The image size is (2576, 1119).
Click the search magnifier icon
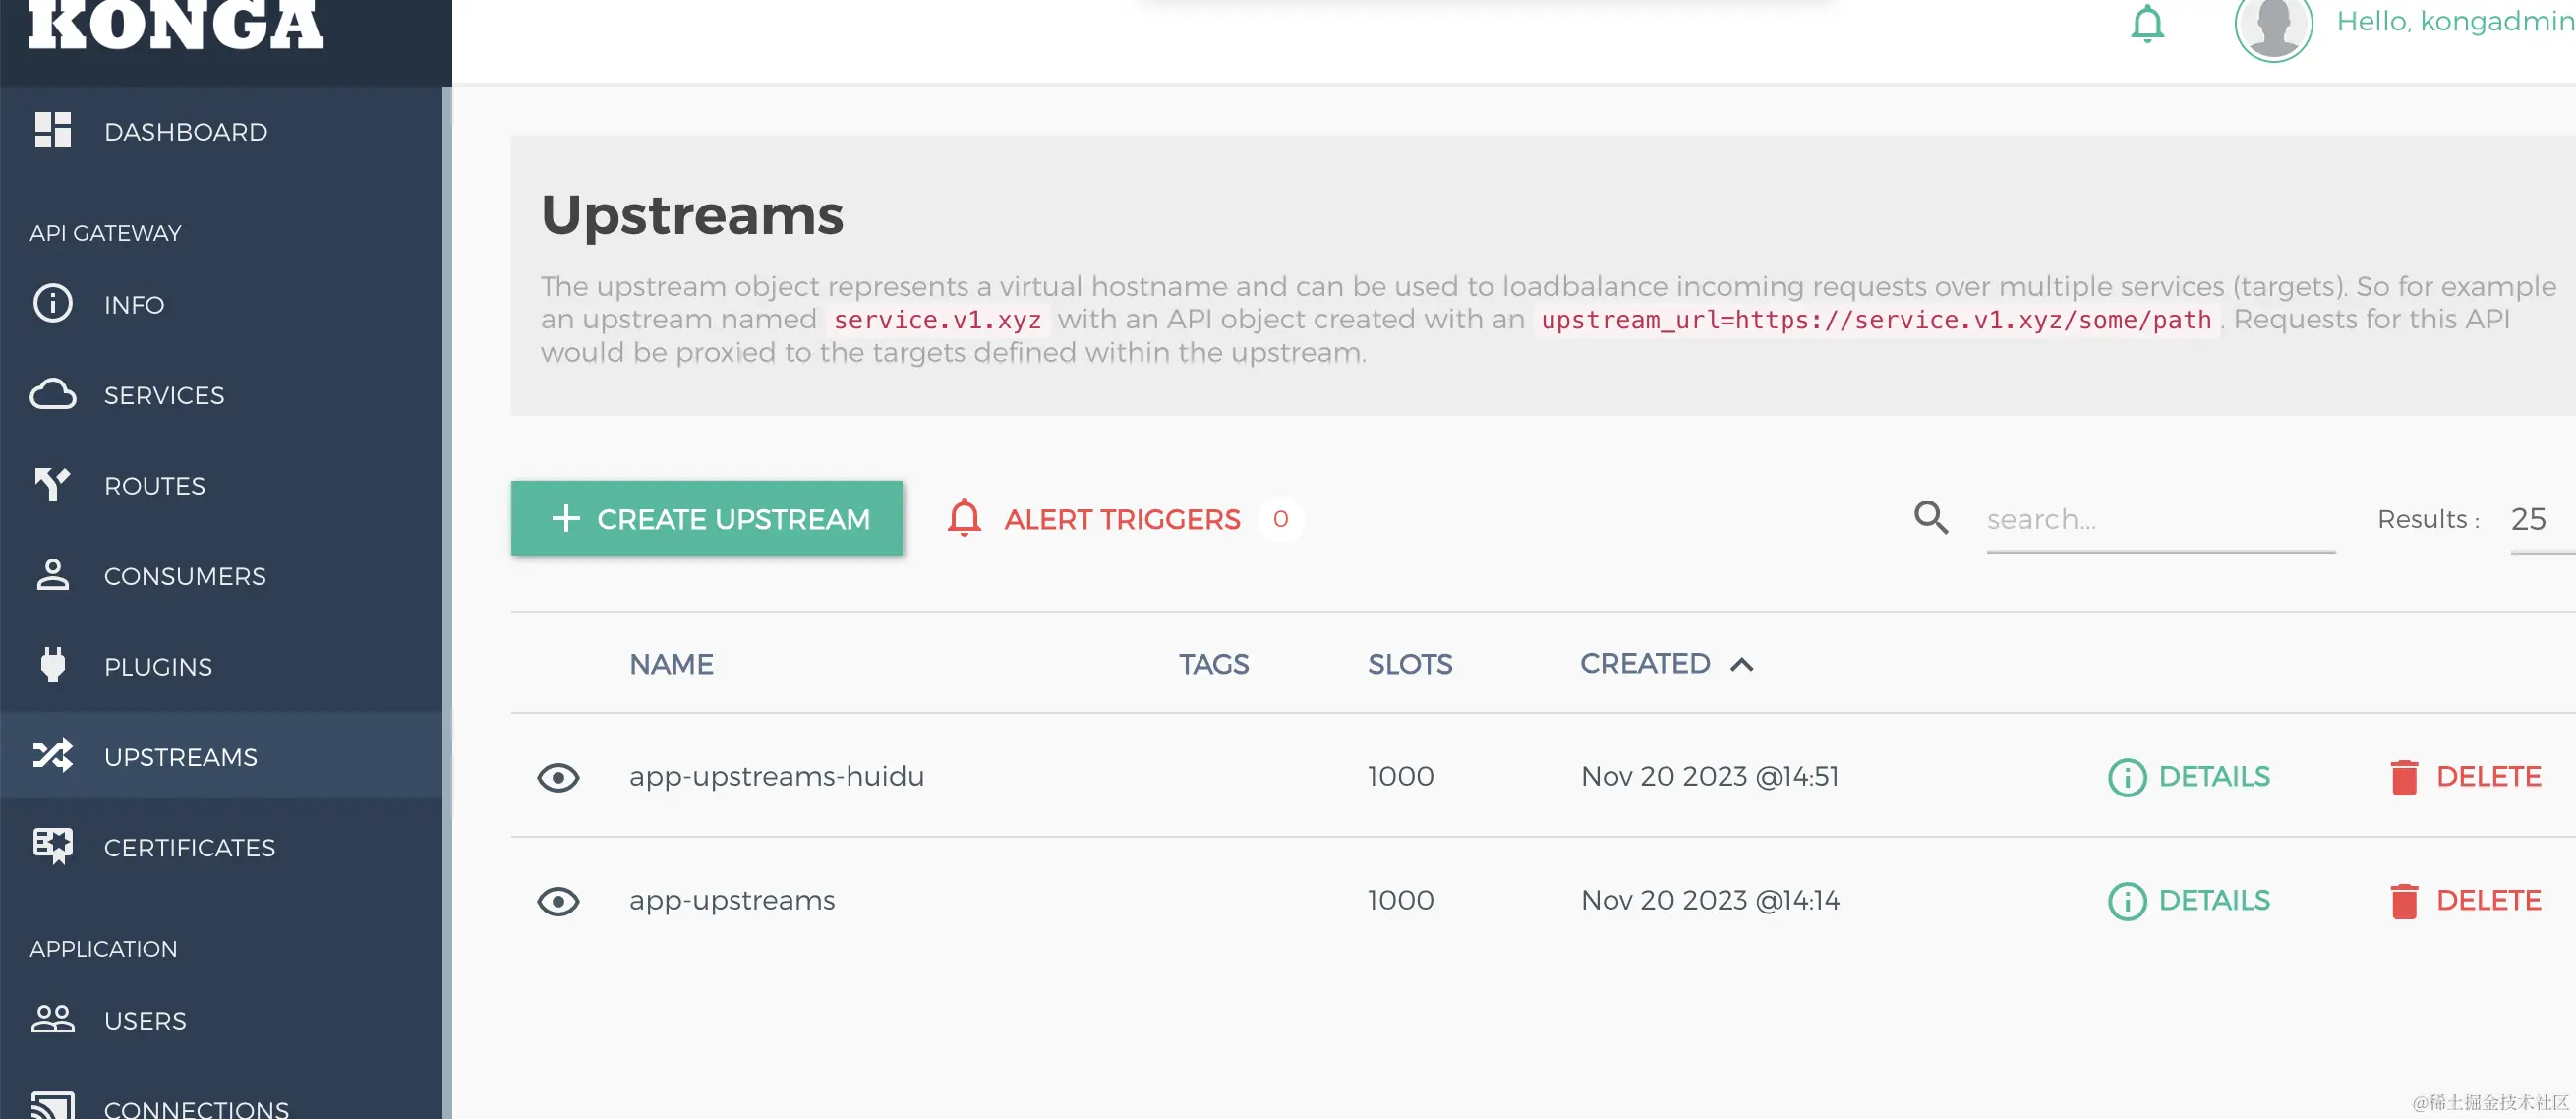1930,518
